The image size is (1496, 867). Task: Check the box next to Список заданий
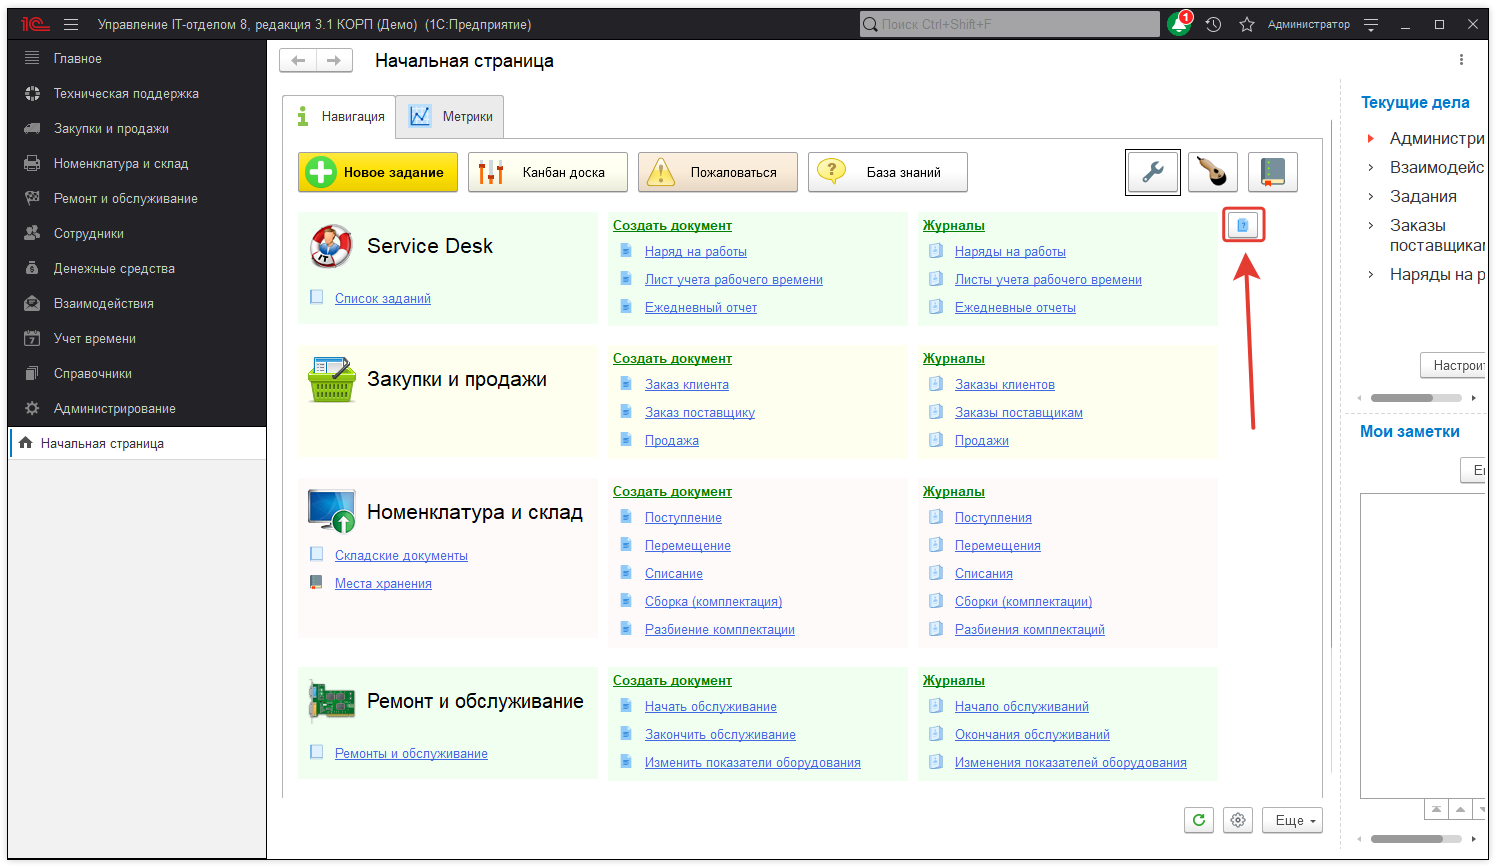(x=316, y=298)
